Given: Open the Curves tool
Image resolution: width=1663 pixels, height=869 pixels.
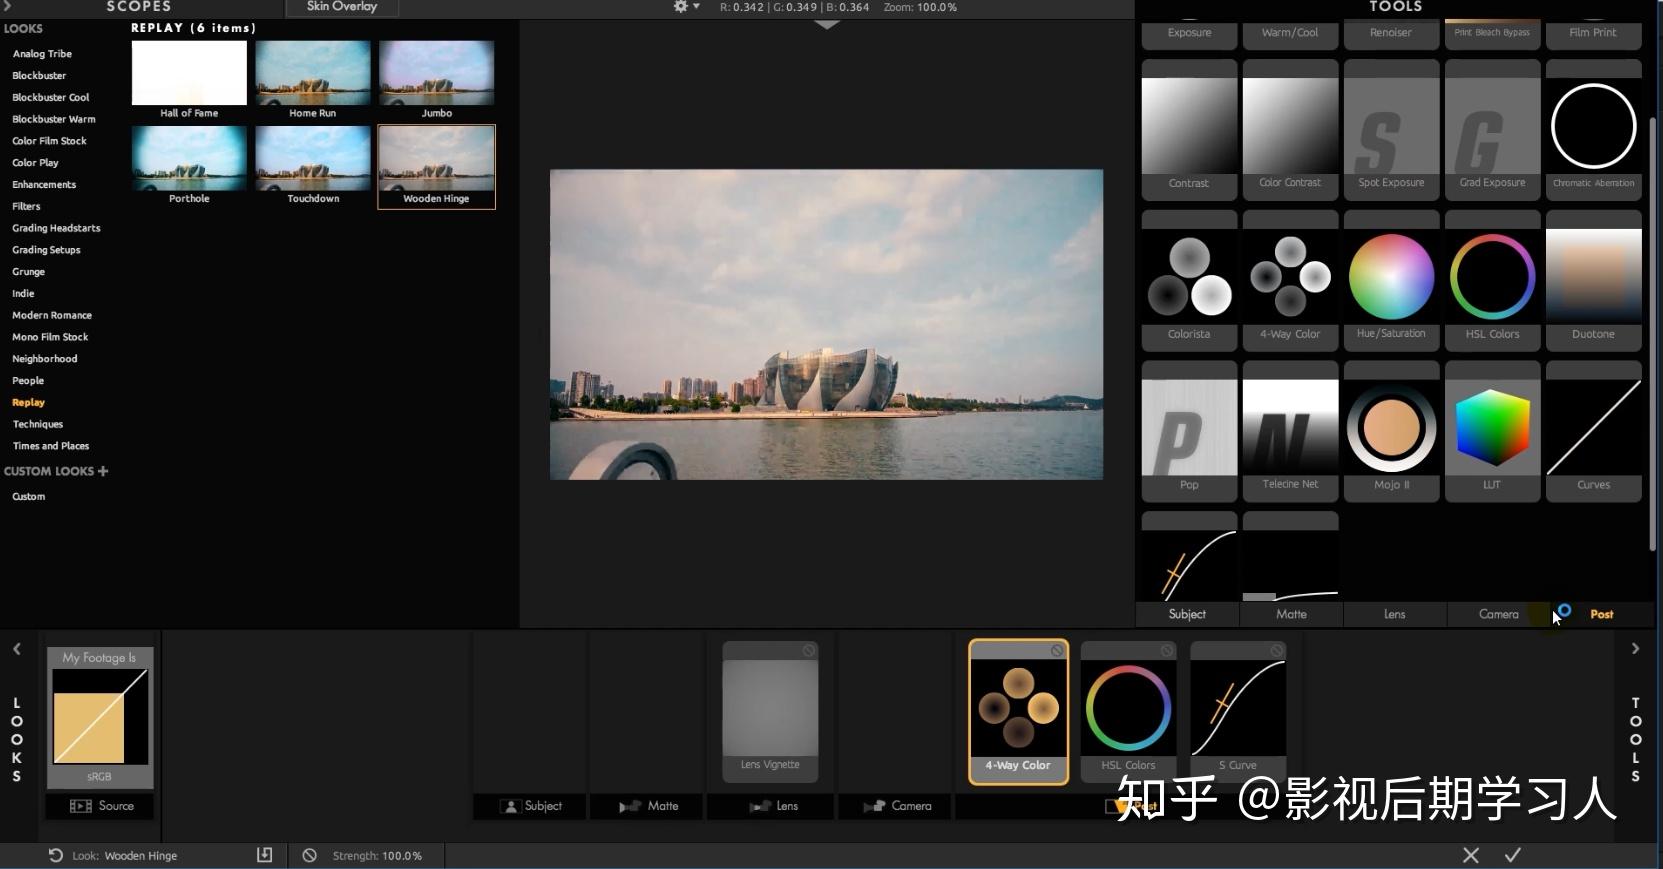Looking at the screenshot, I should pyautogui.click(x=1593, y=431).
